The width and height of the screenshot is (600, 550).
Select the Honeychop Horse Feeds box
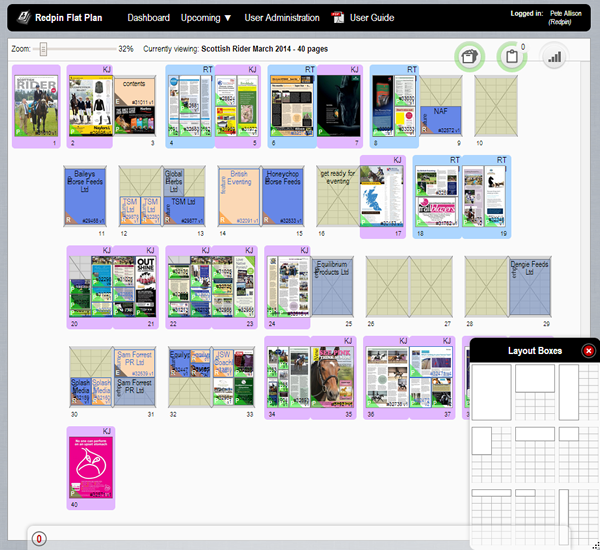click(x=283, y=196)
